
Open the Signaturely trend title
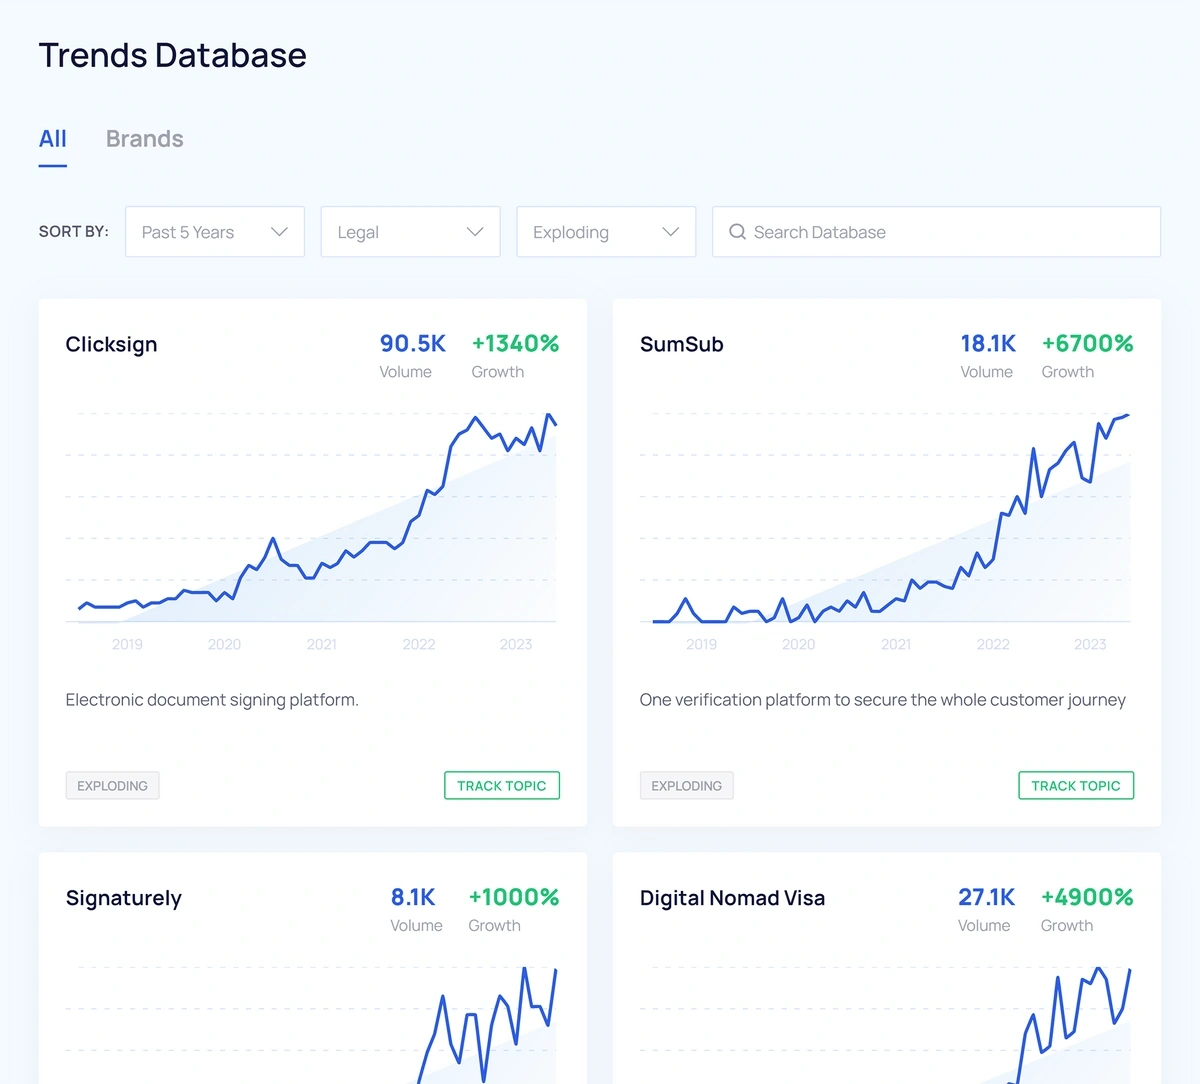pyautogui.click(x=124, y=898)
